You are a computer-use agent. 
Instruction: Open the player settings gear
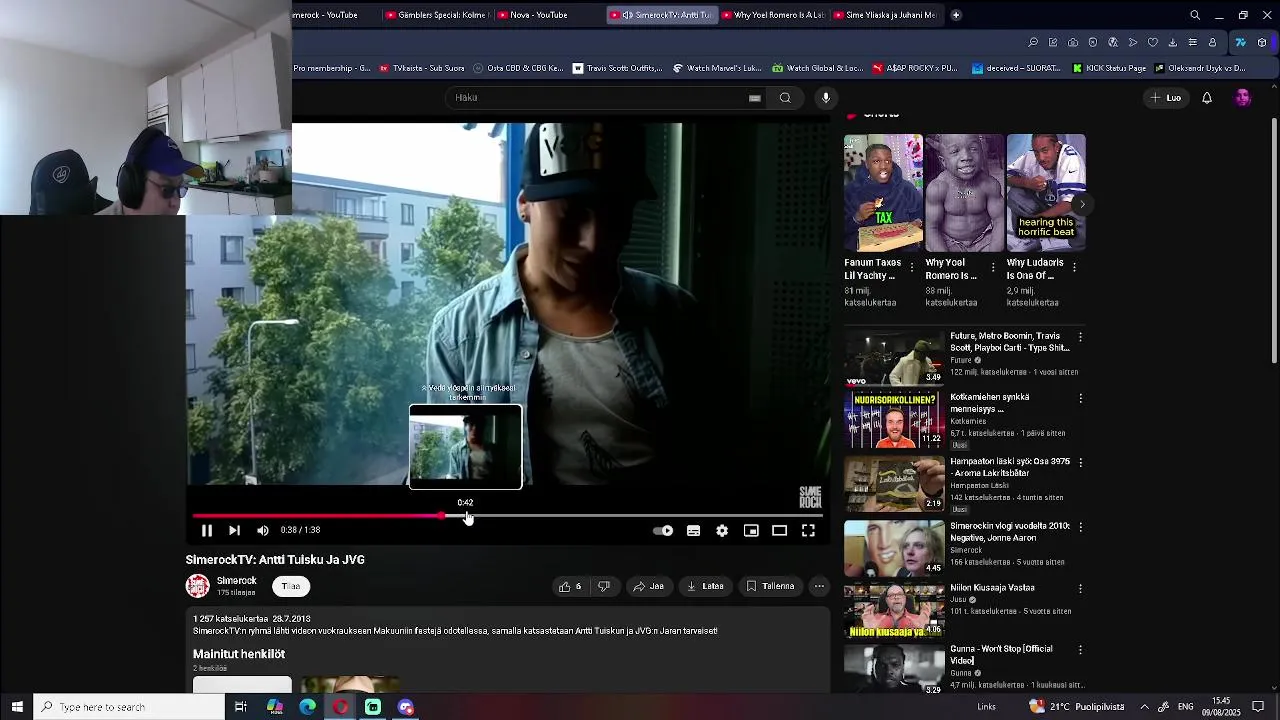pyautogui.click(x=722, y=530)
